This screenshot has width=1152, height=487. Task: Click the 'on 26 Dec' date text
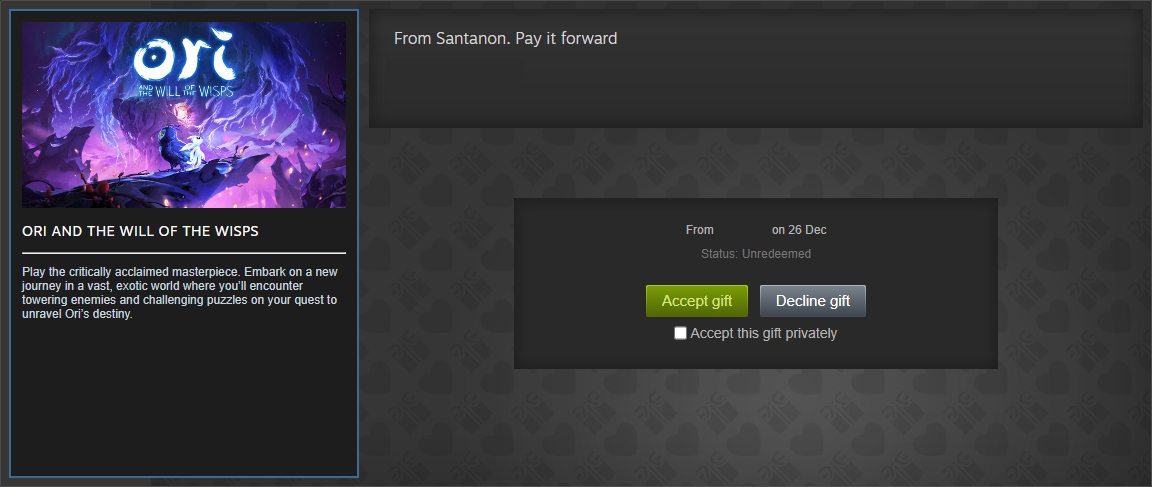pyautogui.click(x=799, y=230)
